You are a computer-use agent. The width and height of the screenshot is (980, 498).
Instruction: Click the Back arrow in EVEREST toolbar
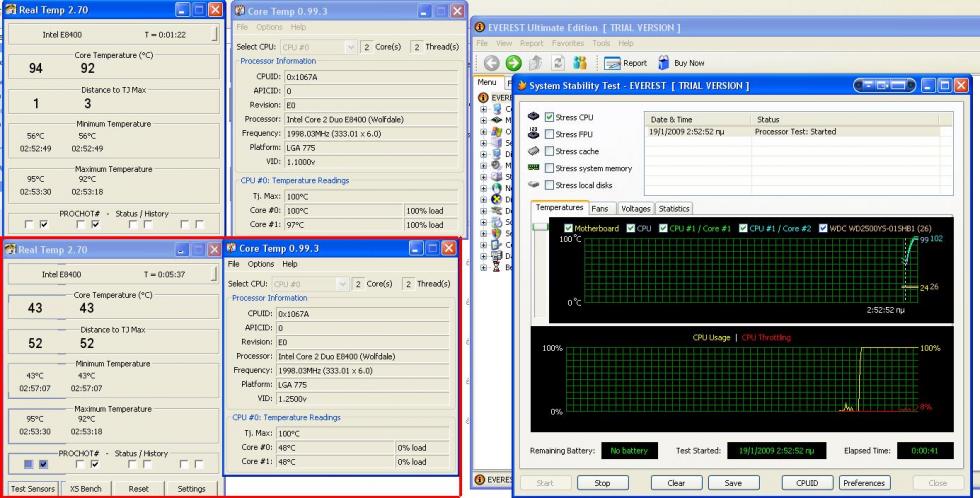point(491,62)
